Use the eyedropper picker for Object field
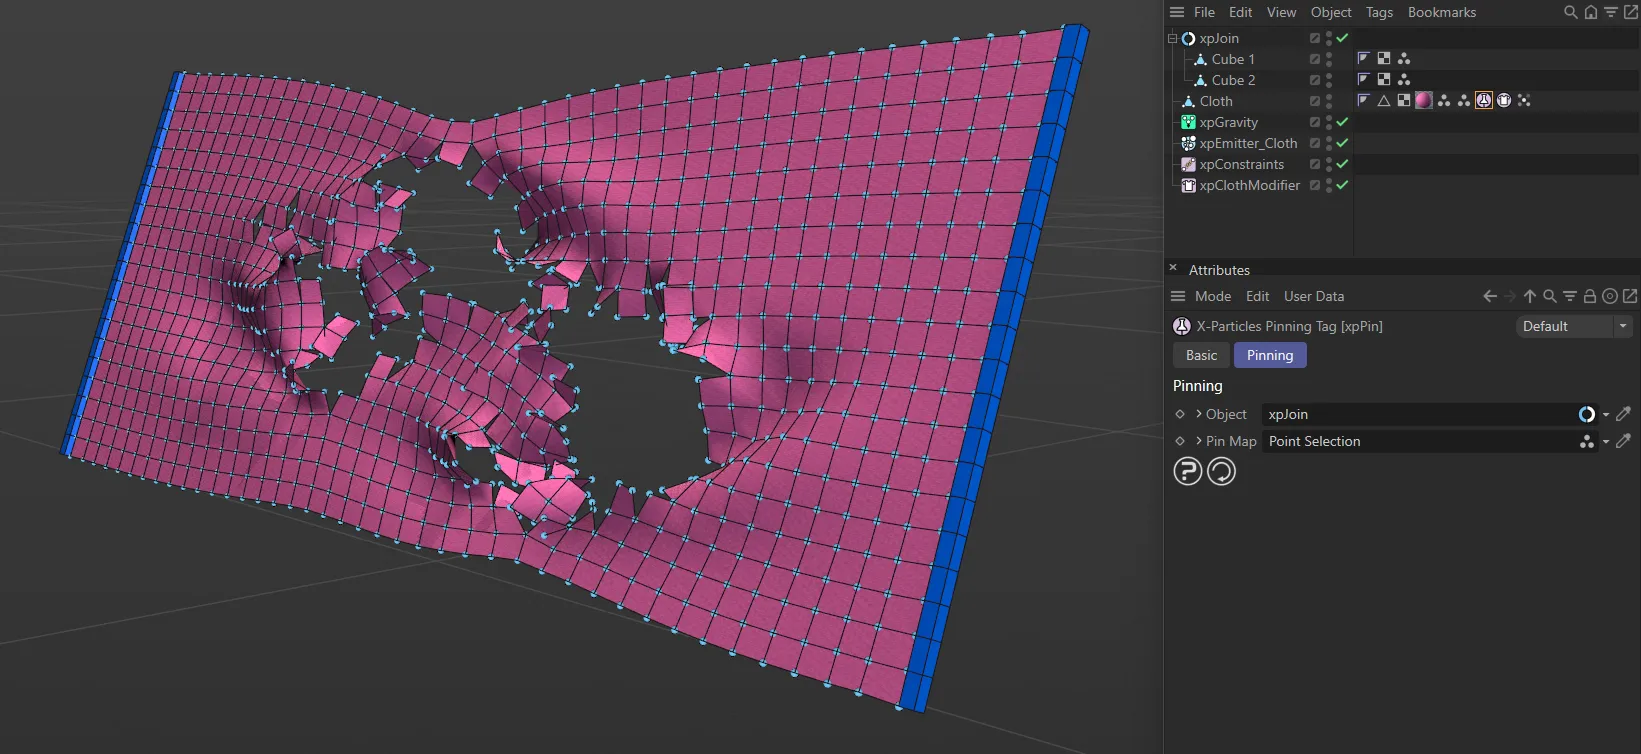The image size is (1641, 754). (x=1624, y=414)
